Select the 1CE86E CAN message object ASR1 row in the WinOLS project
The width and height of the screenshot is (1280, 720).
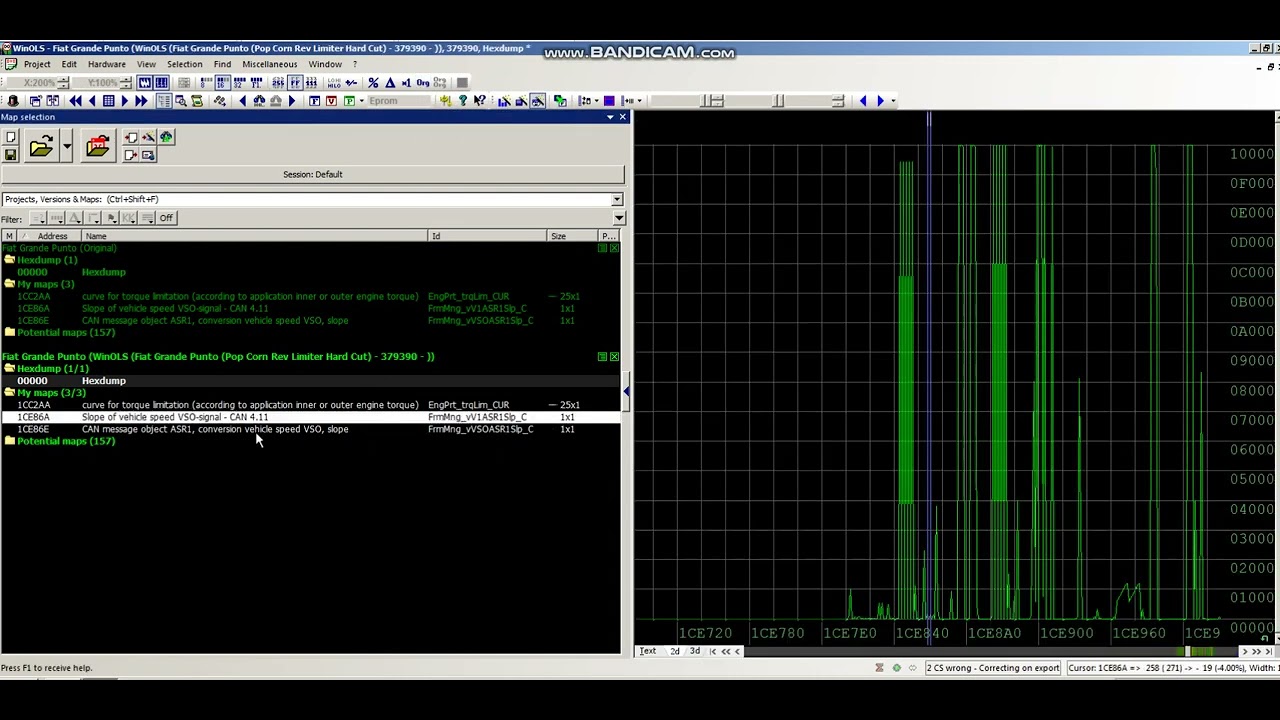[x=310, y=429]
